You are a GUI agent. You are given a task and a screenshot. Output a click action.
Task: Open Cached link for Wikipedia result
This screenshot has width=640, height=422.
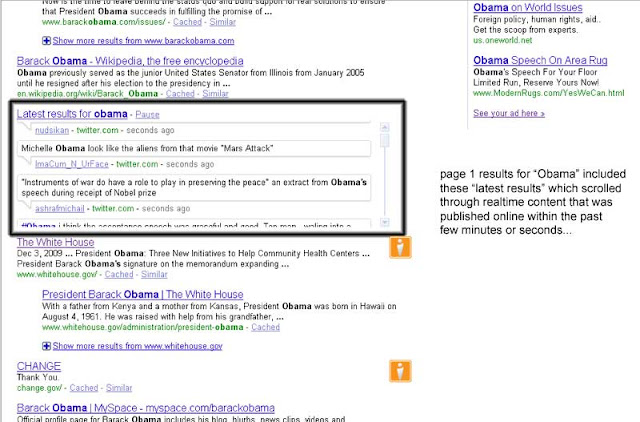coord(180,94)
